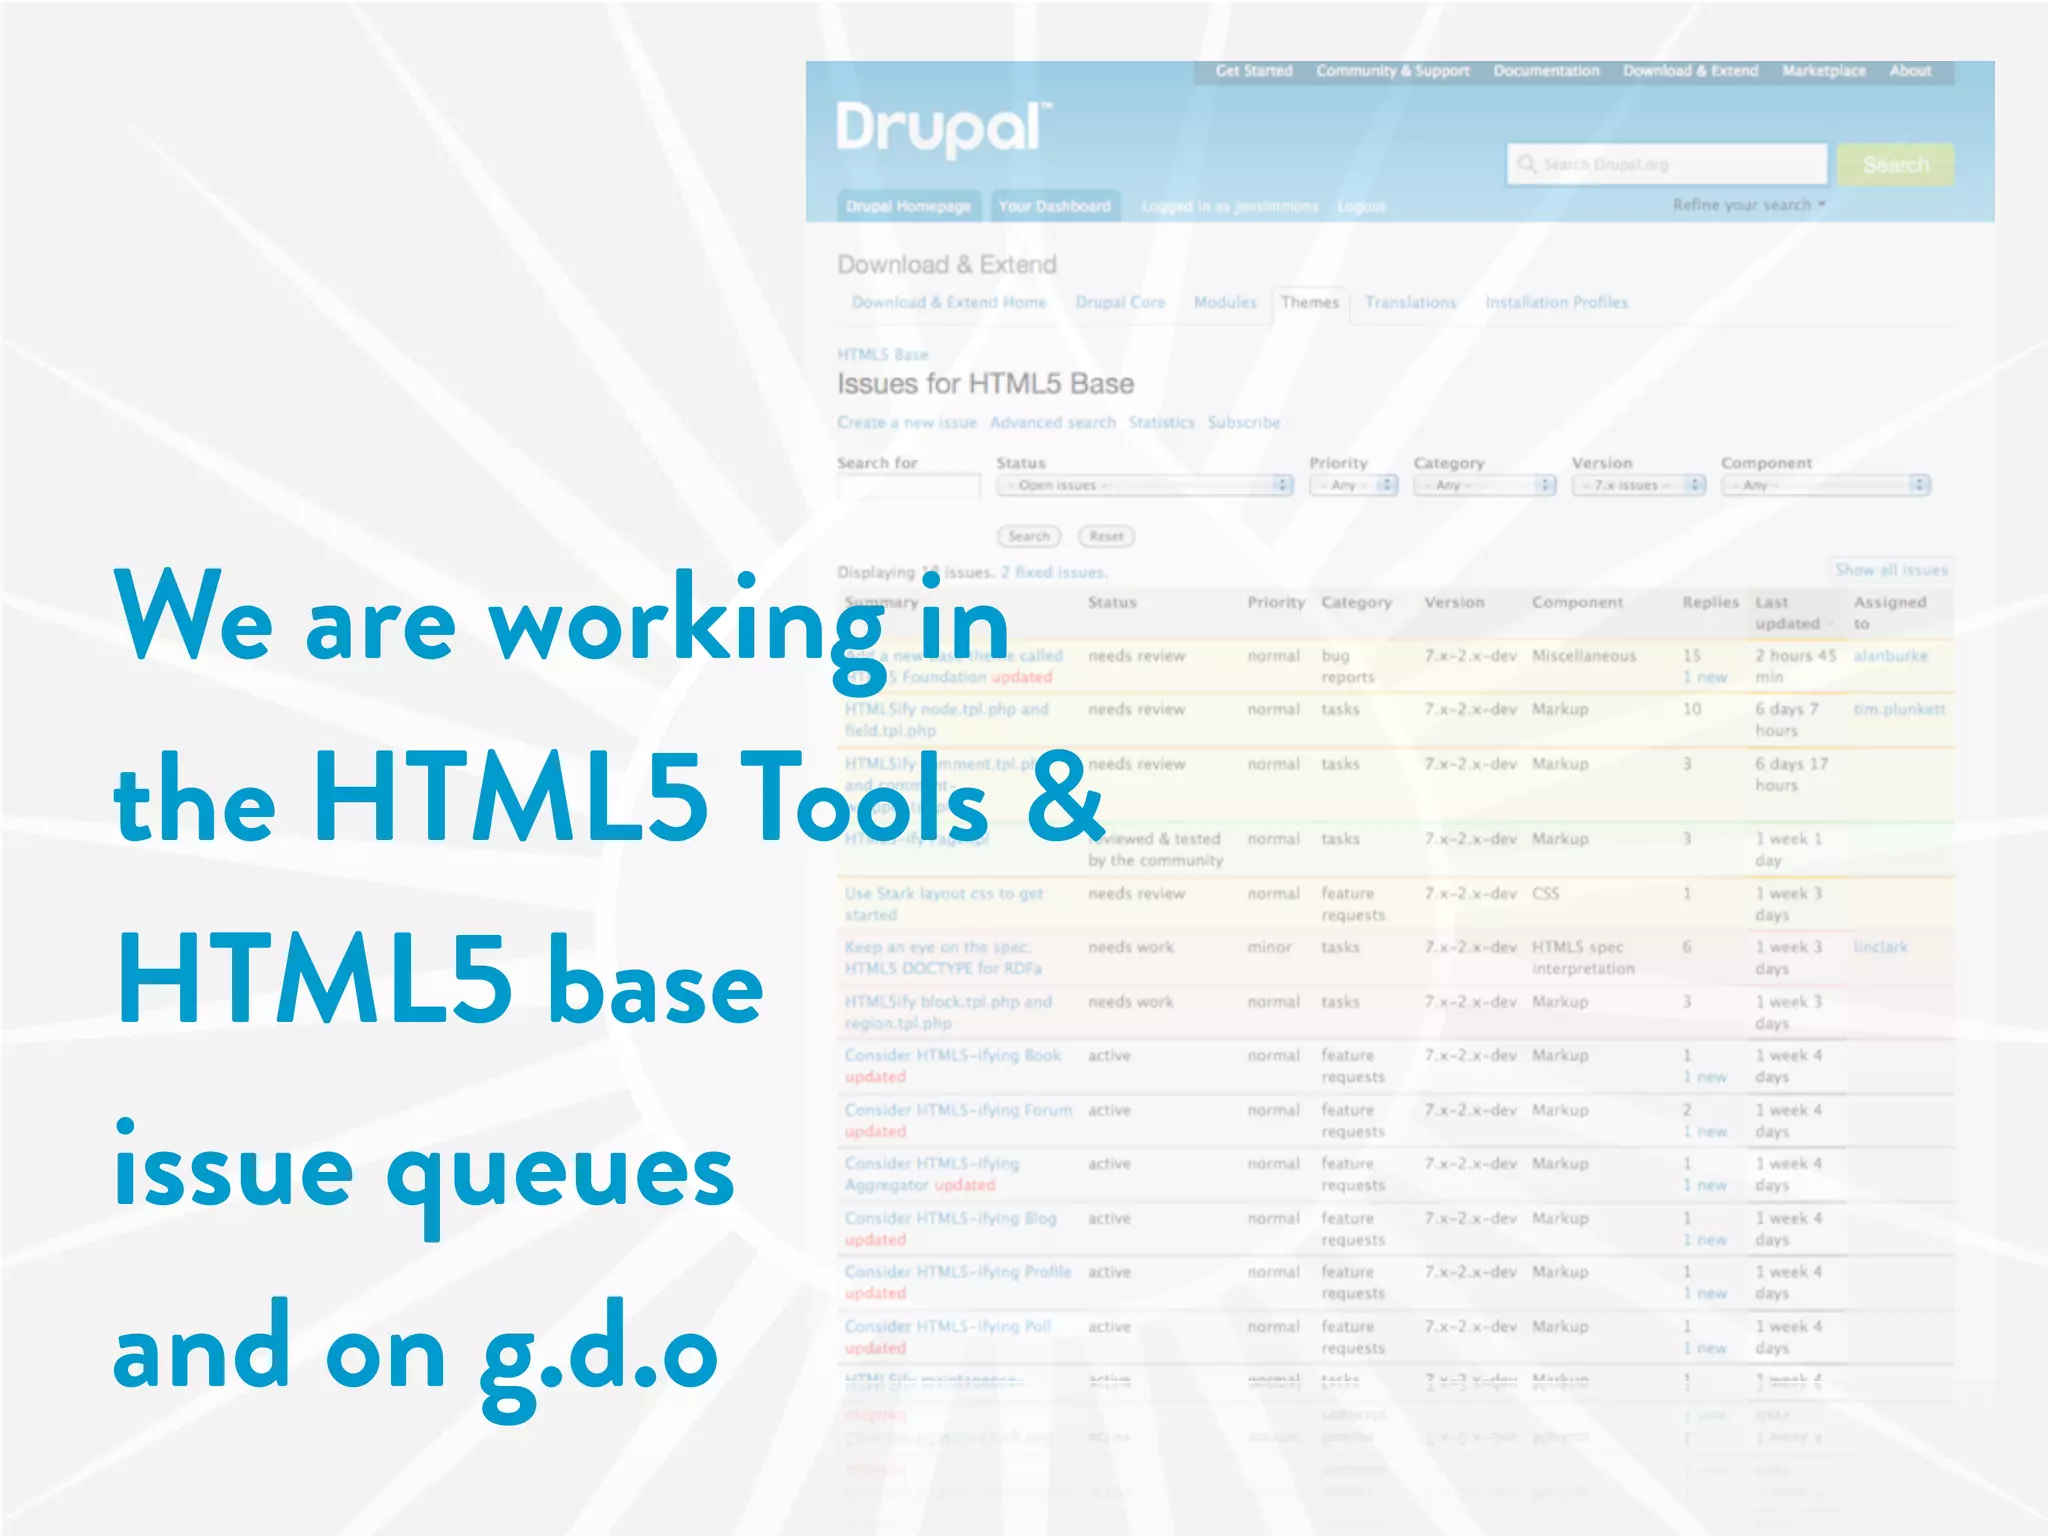Open HTML5ify node.tpl.php and field.tpl.php issue

pyautogui.click(x=946, y=720)
